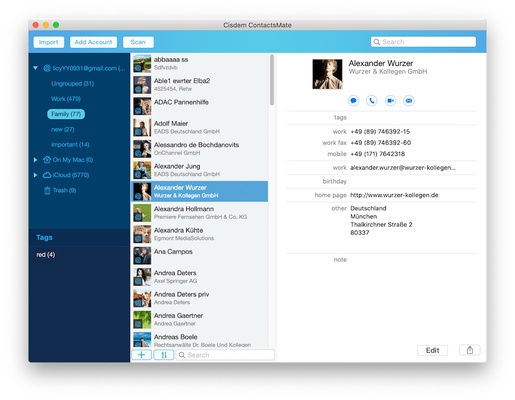This screenshot has width=515, height=400.
Task: Select the important (14) group
Action: 70,145
